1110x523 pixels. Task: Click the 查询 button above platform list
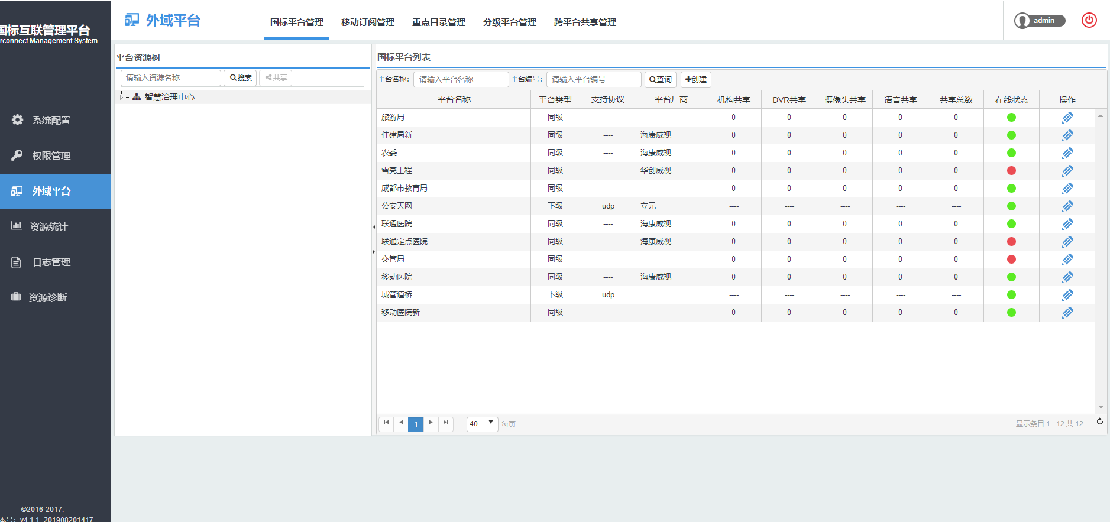pos(660,79)
